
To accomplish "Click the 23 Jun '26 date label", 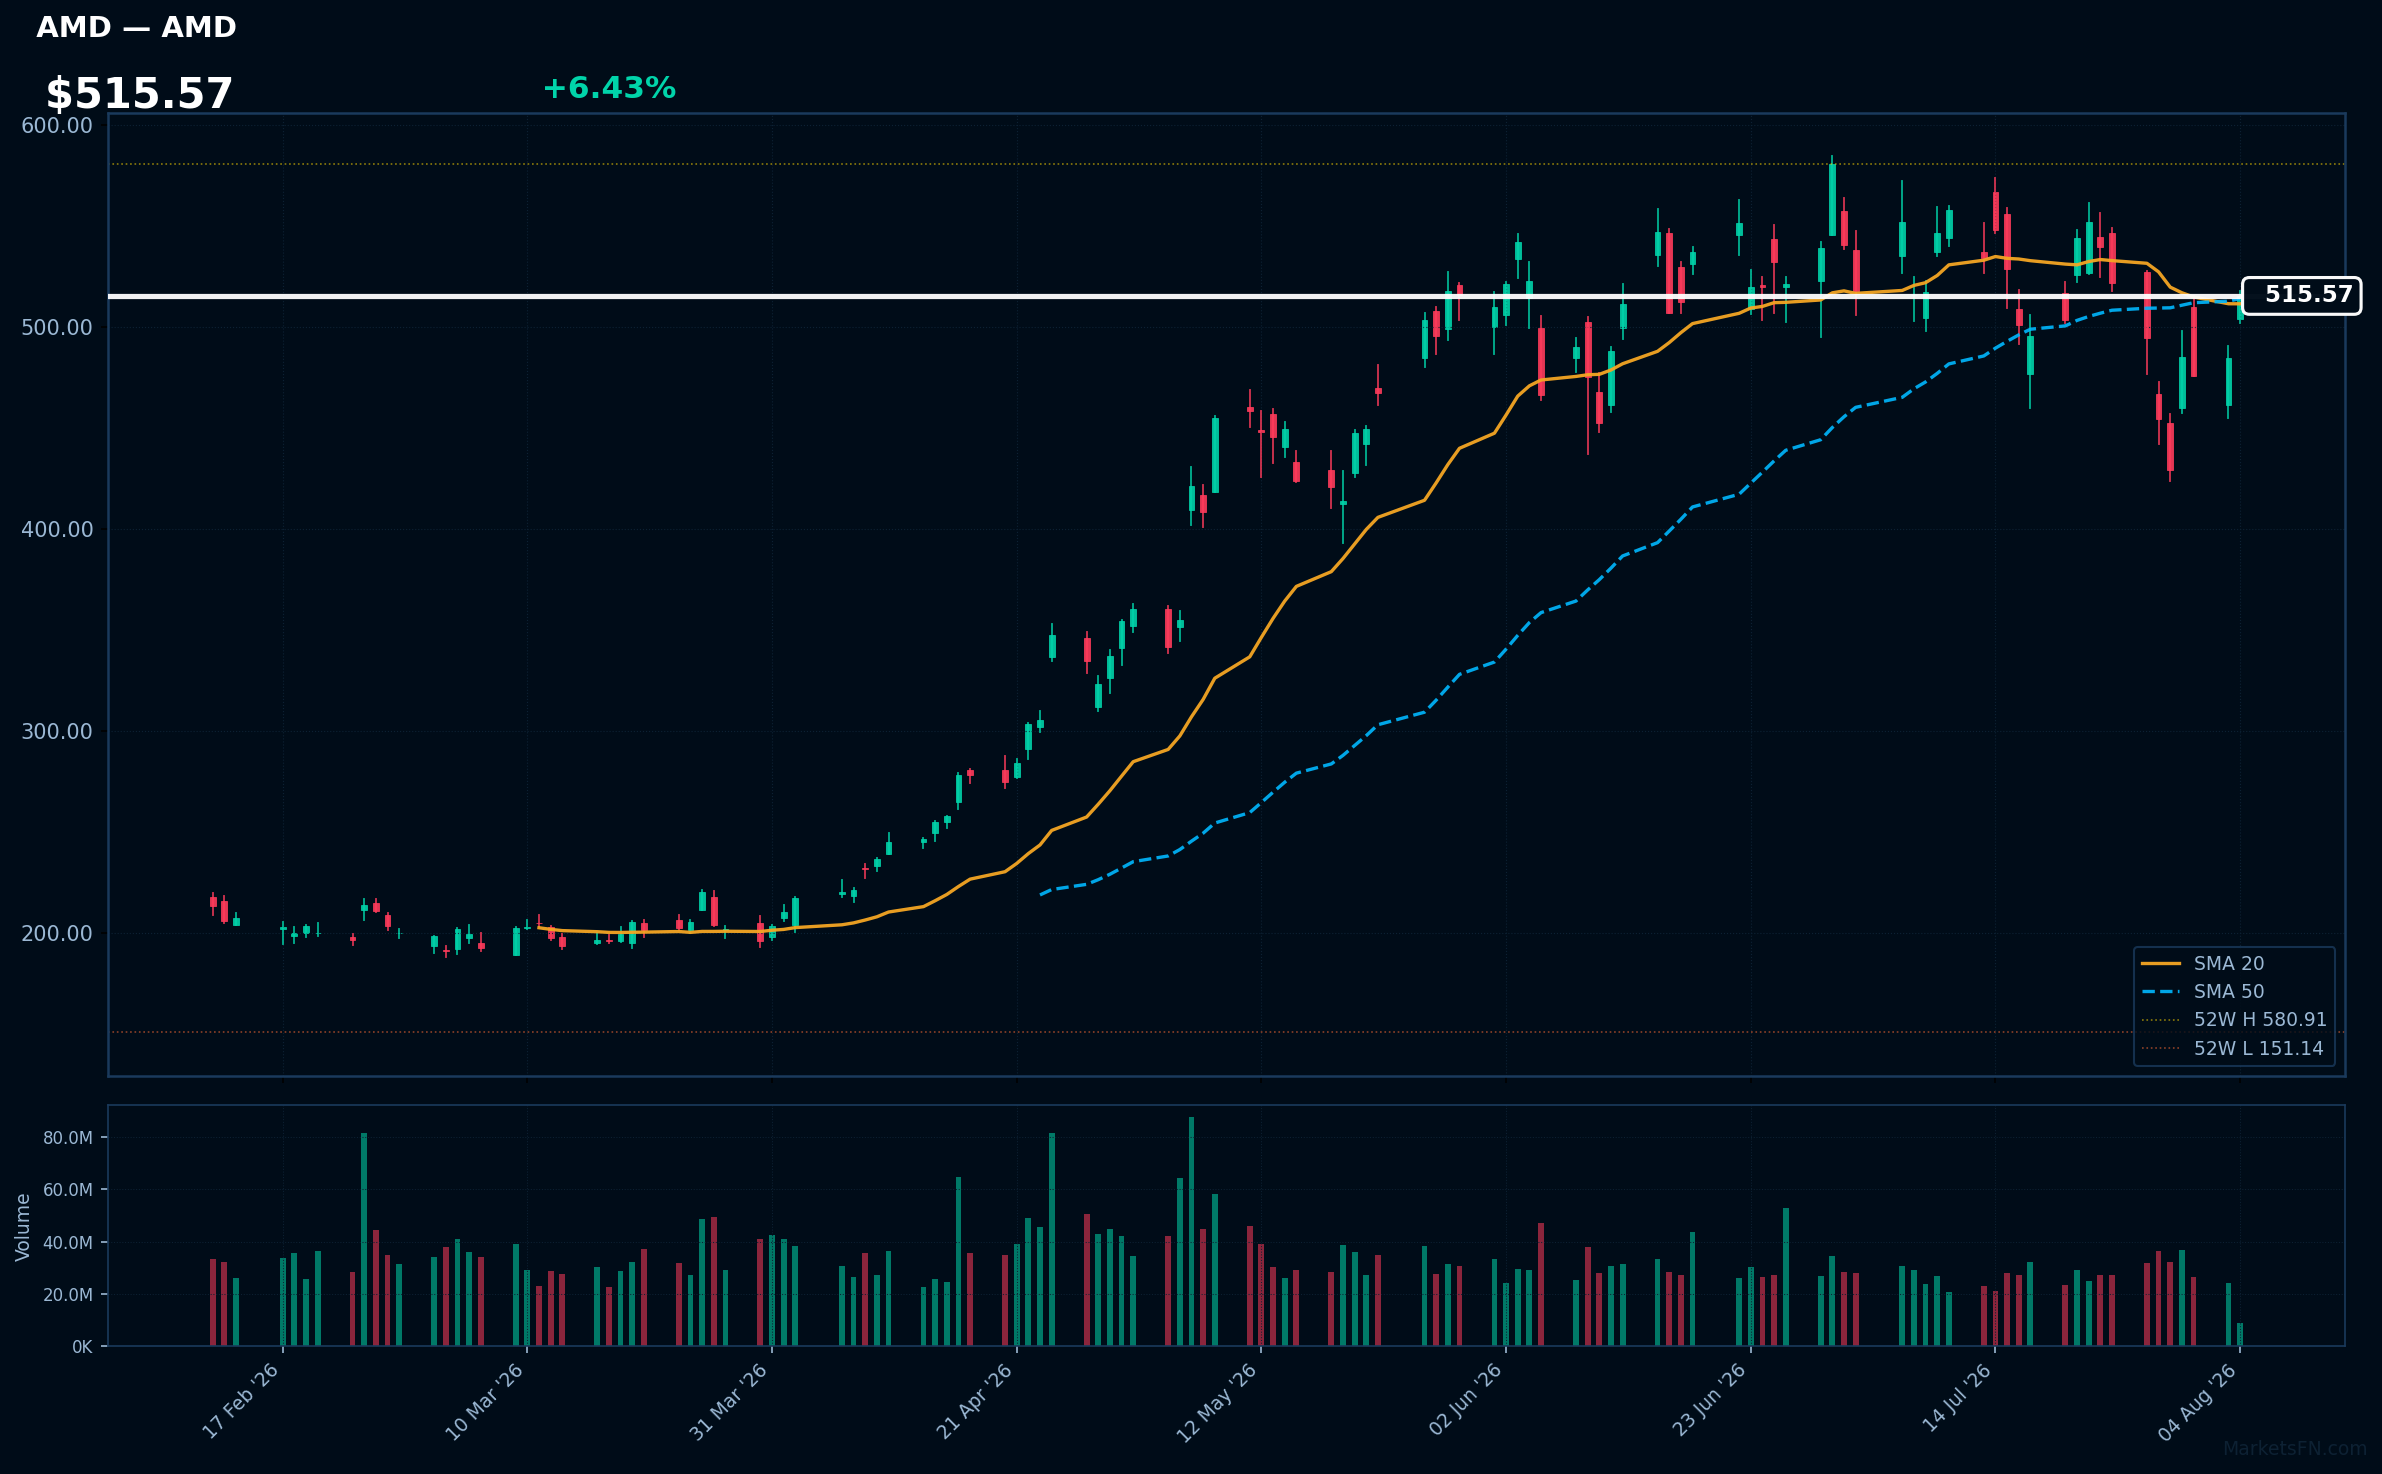I will pyautogui.click(x=1710, y=1400).
